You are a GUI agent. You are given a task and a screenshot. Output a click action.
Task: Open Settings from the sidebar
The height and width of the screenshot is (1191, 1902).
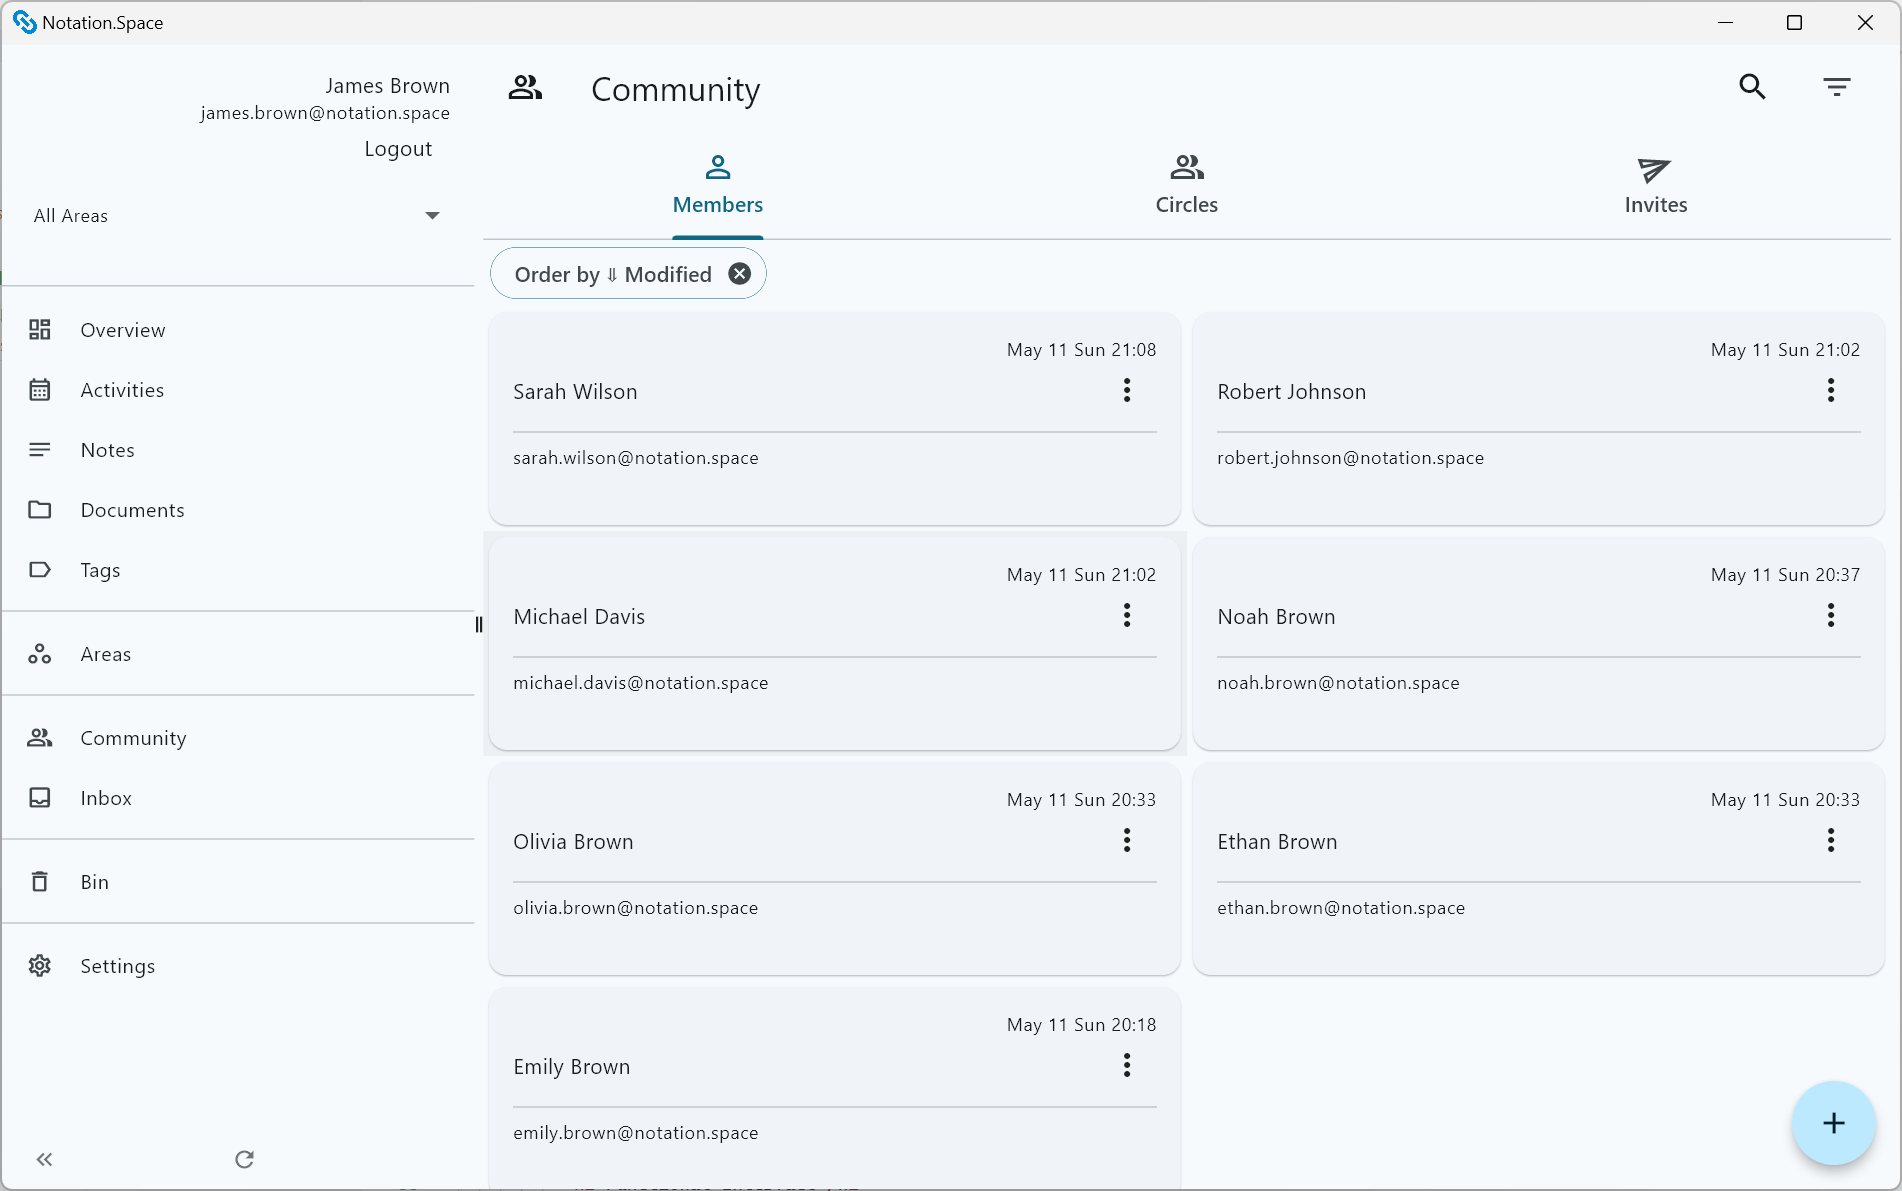(x=117, y=966)
